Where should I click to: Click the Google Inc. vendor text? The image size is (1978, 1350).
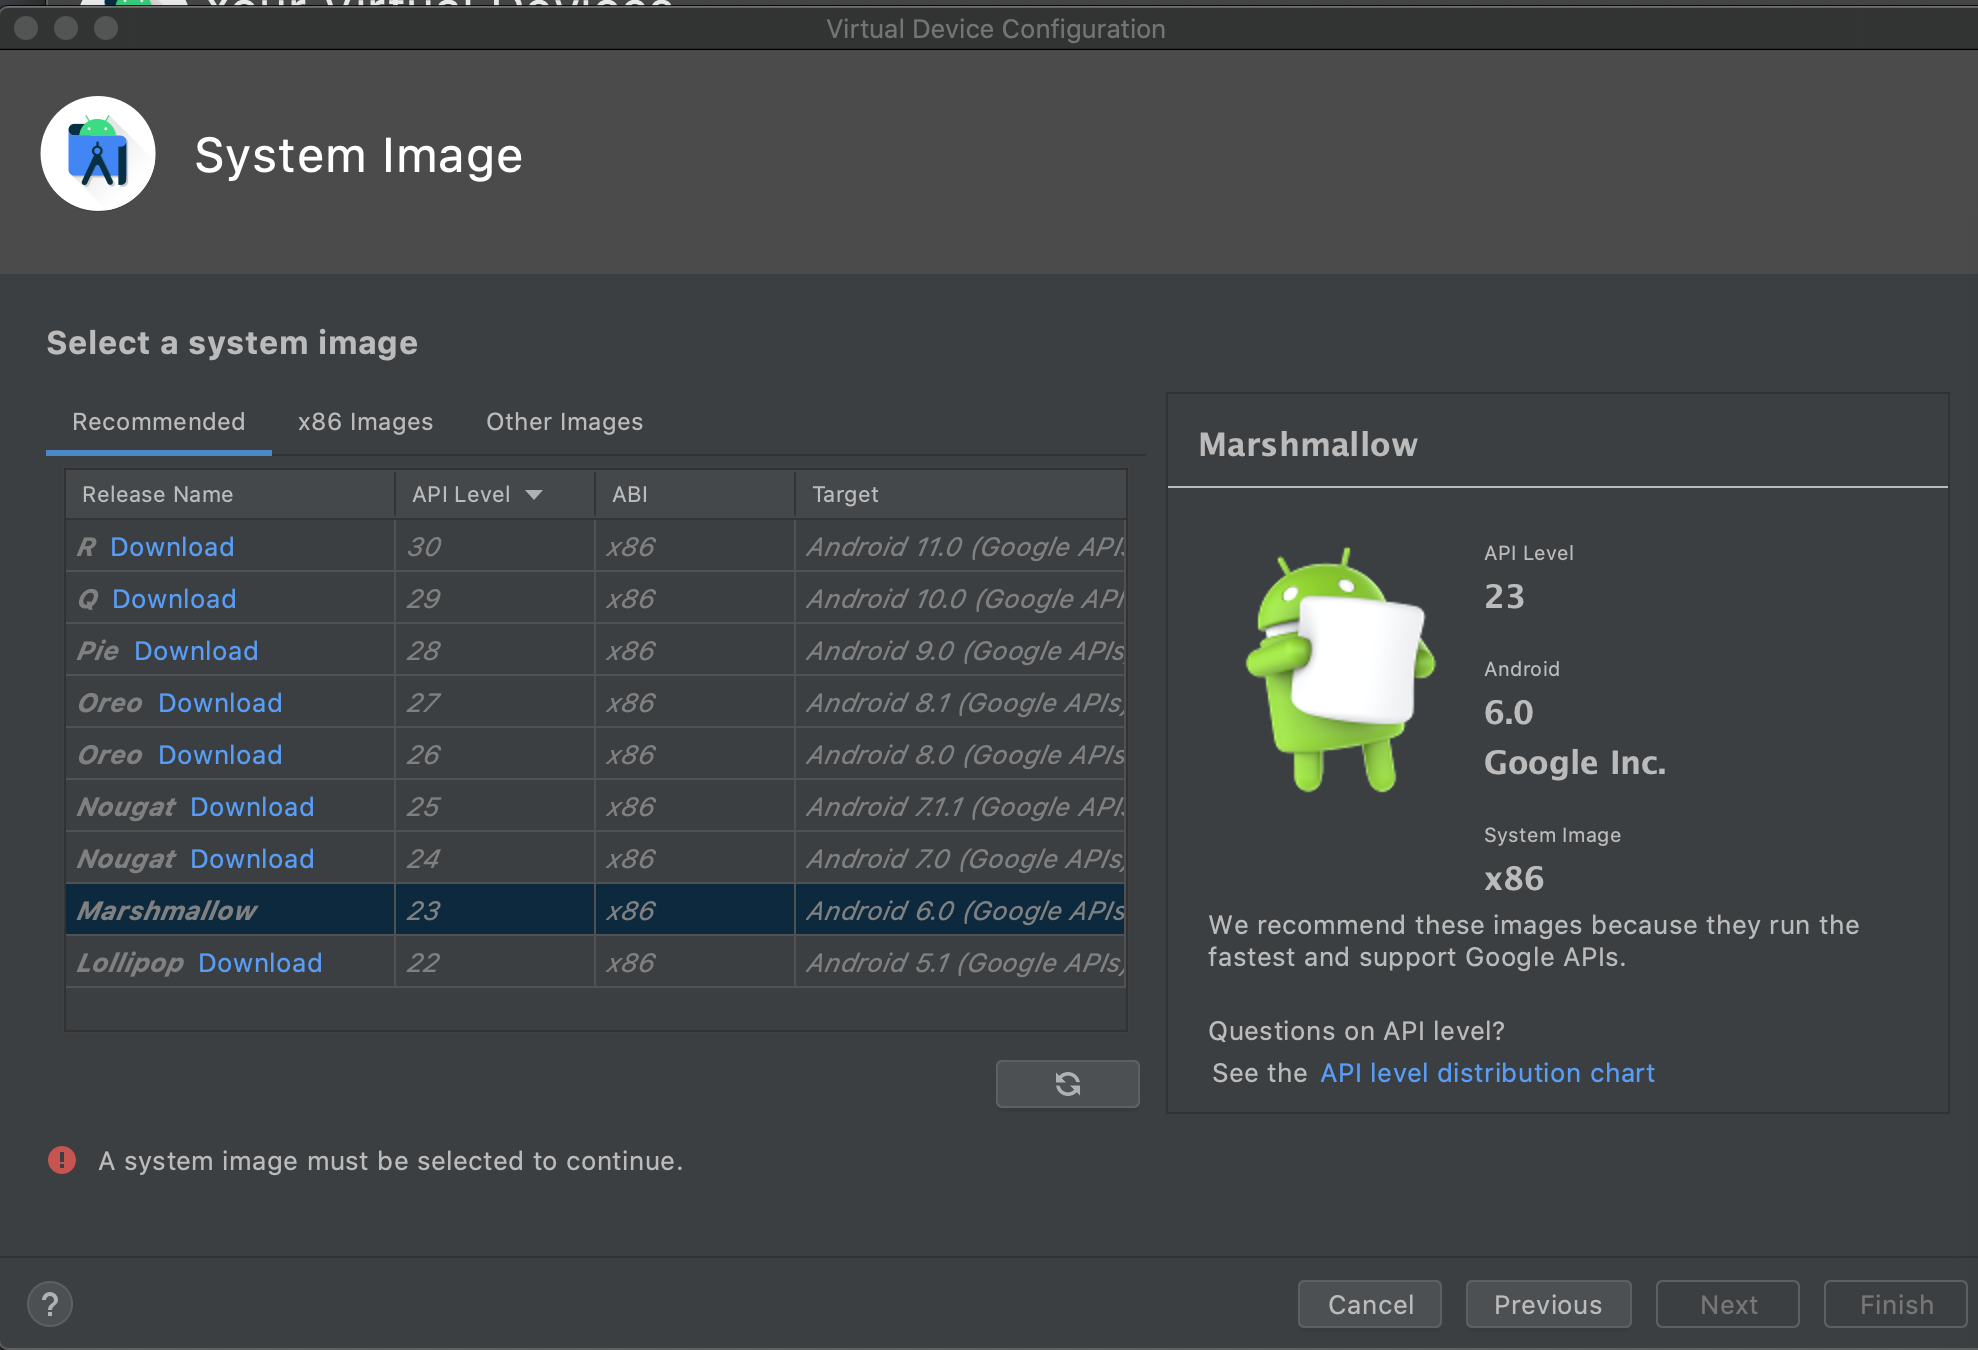click(1575, 763)
